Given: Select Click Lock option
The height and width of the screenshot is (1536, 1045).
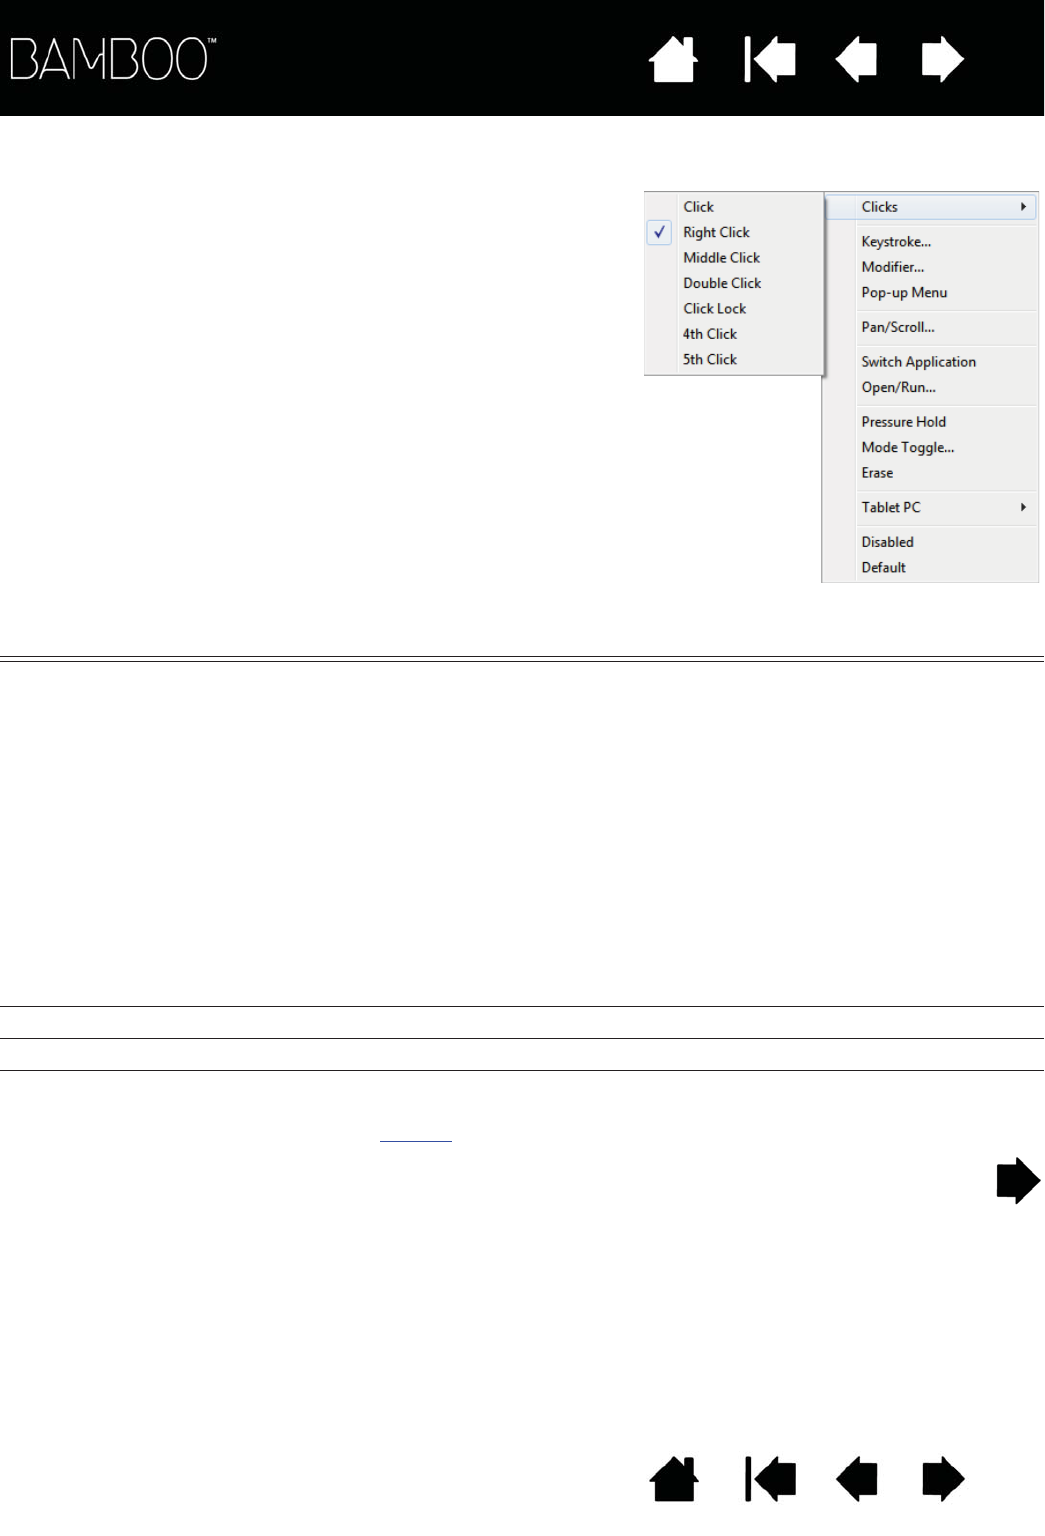Looking at the screenshot, I should point(734,309).
